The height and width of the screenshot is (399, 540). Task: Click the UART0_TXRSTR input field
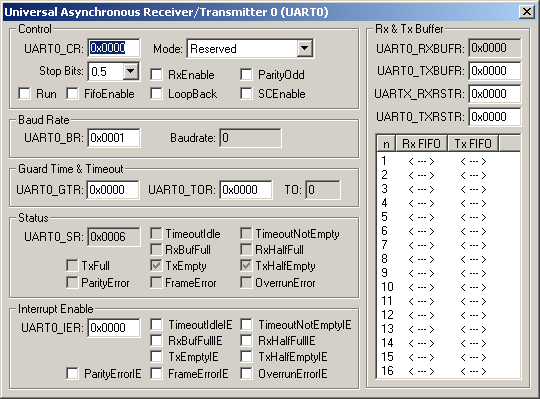point(495,117)
